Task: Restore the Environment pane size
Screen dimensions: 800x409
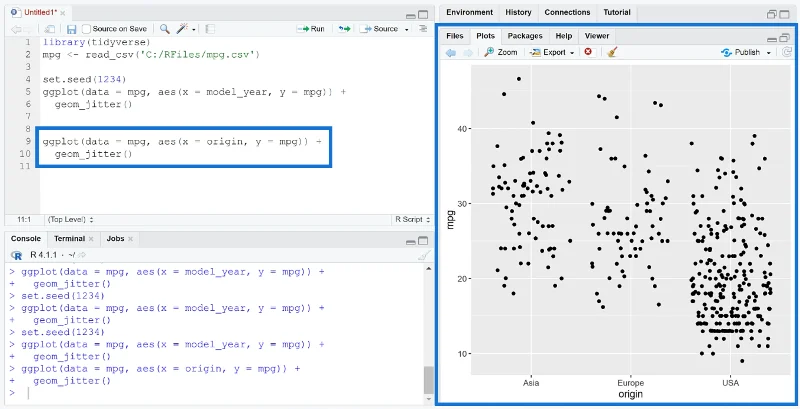Action: (772, 14)
